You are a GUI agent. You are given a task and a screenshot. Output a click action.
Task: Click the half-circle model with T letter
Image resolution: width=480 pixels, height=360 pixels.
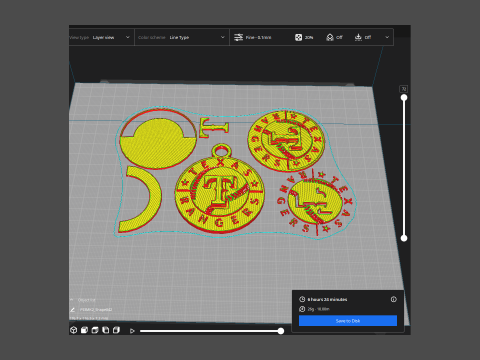[158, 138]
